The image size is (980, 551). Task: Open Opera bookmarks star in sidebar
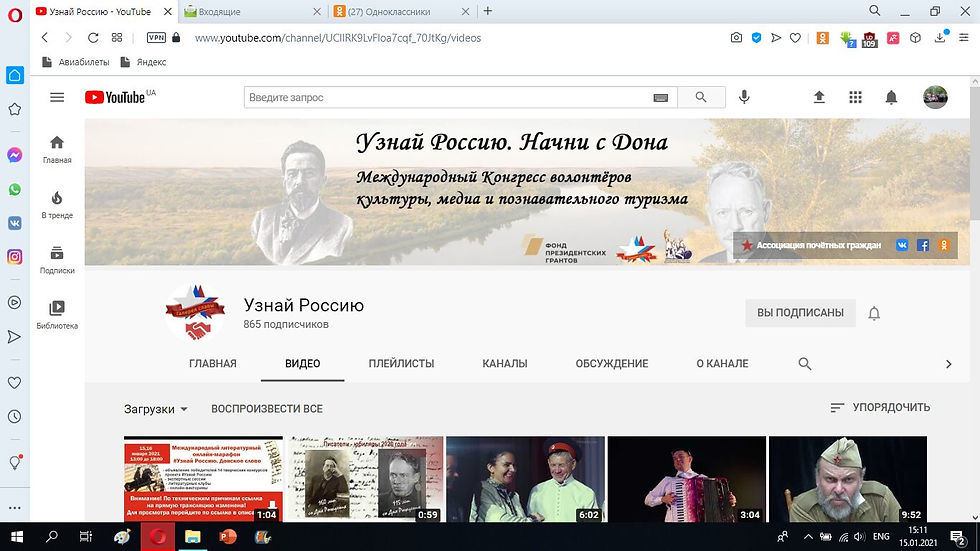pyautogui.click(x=14, y=109)
